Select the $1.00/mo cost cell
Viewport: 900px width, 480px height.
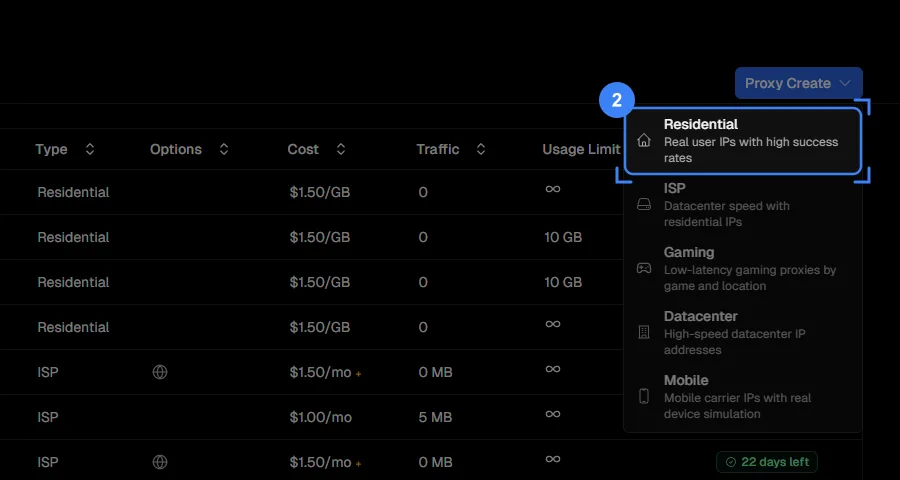coord(320,417)
